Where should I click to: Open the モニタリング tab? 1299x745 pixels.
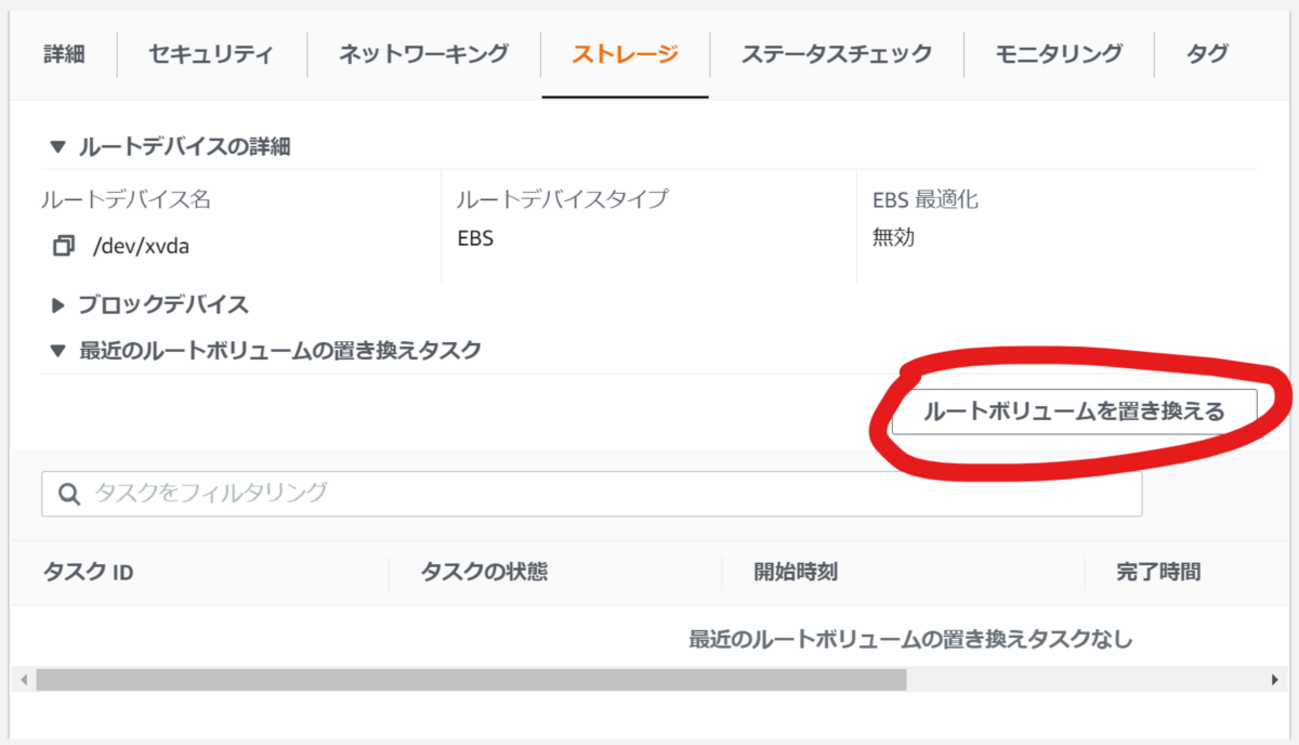(1058, 54)
